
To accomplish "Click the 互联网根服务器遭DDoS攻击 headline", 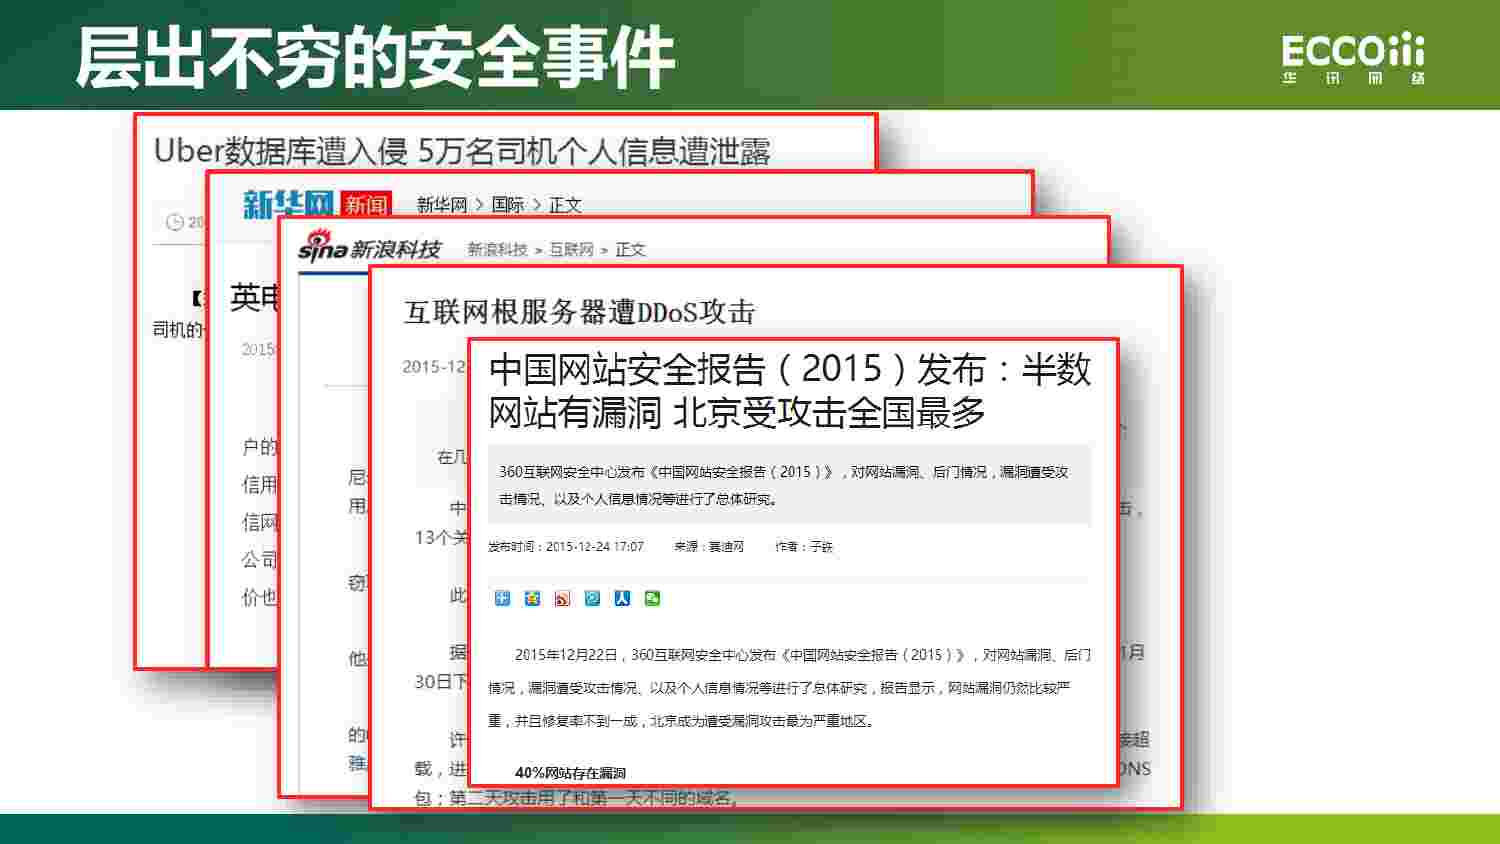I will pyautogui.click(x=579, y=312).
